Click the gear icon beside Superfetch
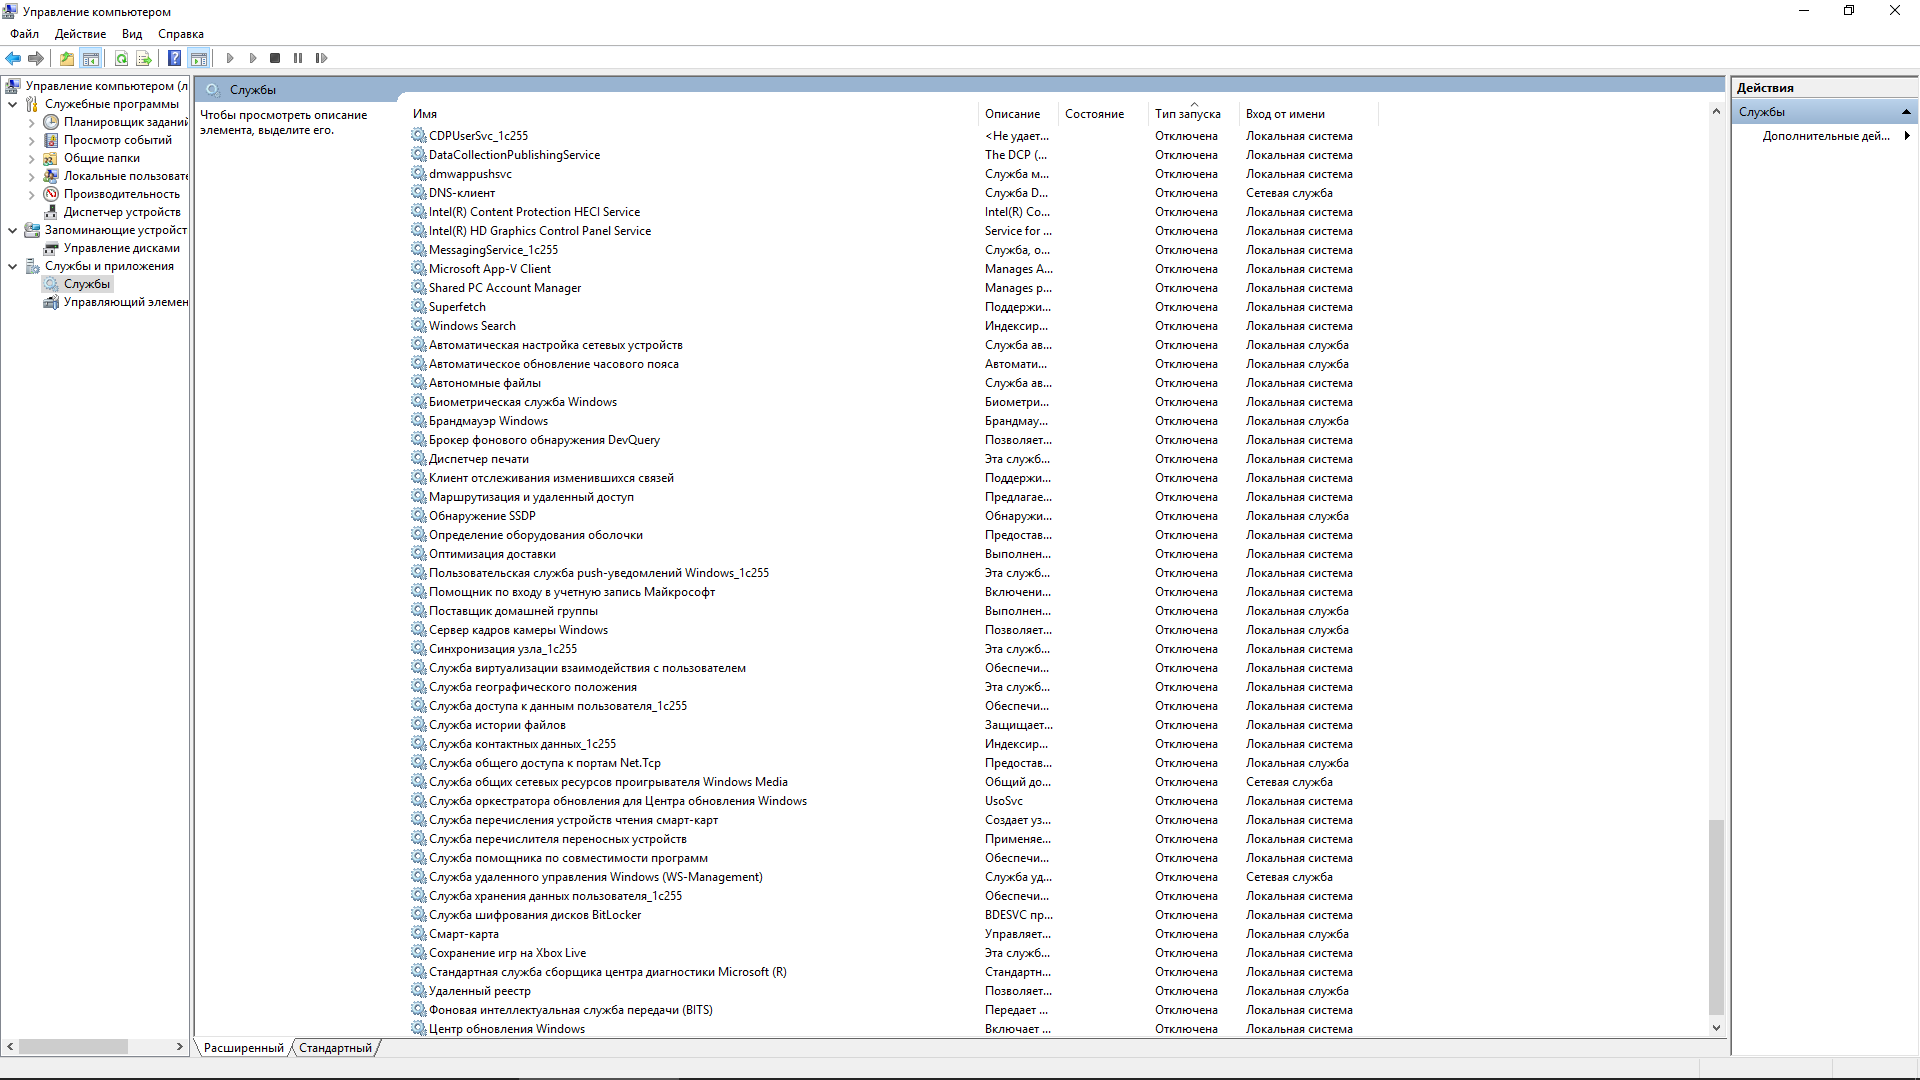The image size is (1920, 1080). click(419, 307)
